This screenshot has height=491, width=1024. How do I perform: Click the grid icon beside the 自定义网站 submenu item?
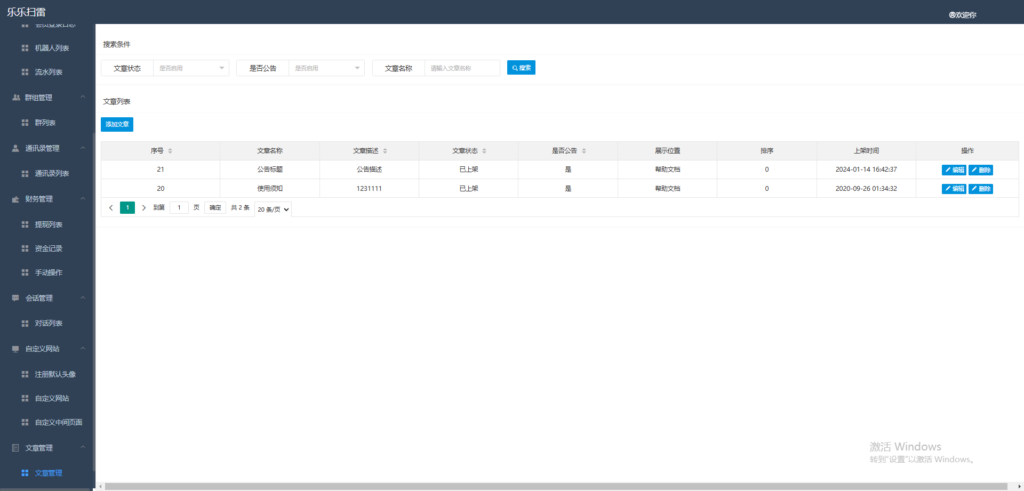click(25, 398)
